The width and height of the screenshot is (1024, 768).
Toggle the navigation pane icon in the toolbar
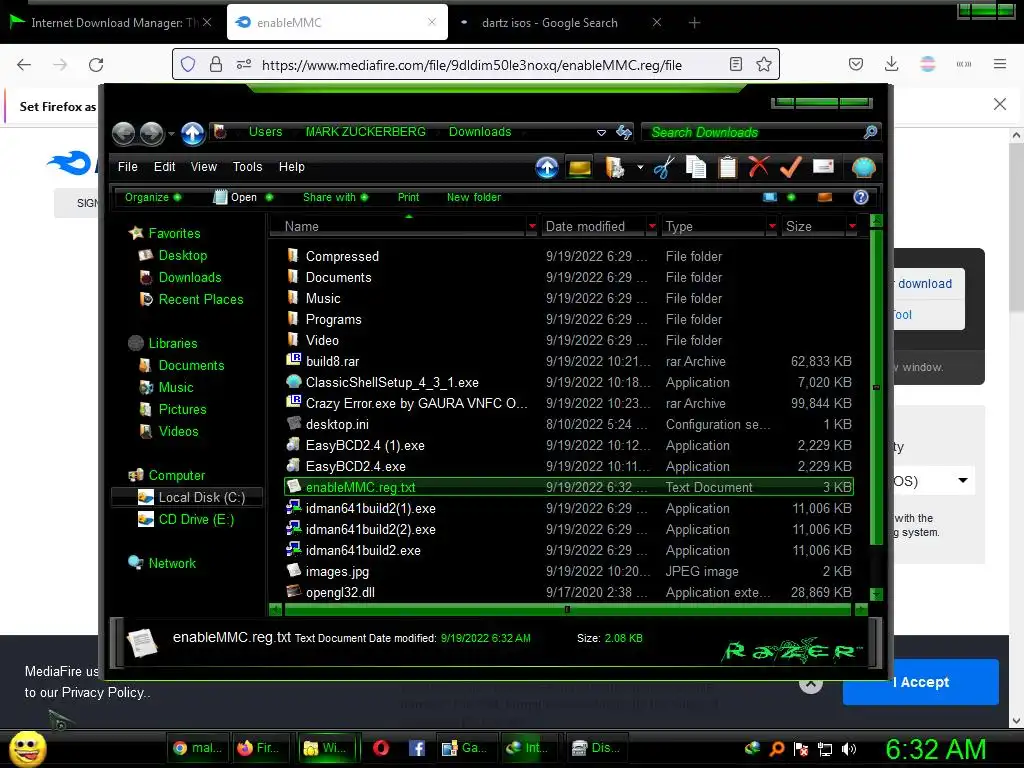(580, 168)
